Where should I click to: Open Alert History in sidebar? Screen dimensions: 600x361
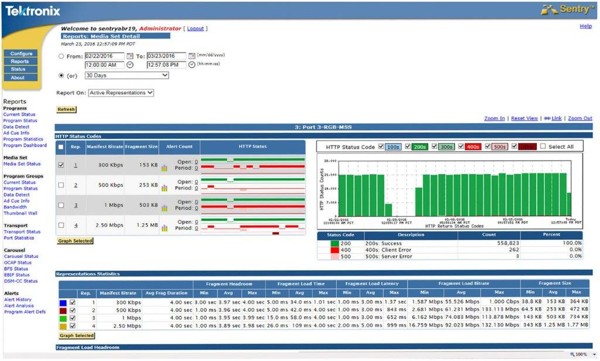18,300
